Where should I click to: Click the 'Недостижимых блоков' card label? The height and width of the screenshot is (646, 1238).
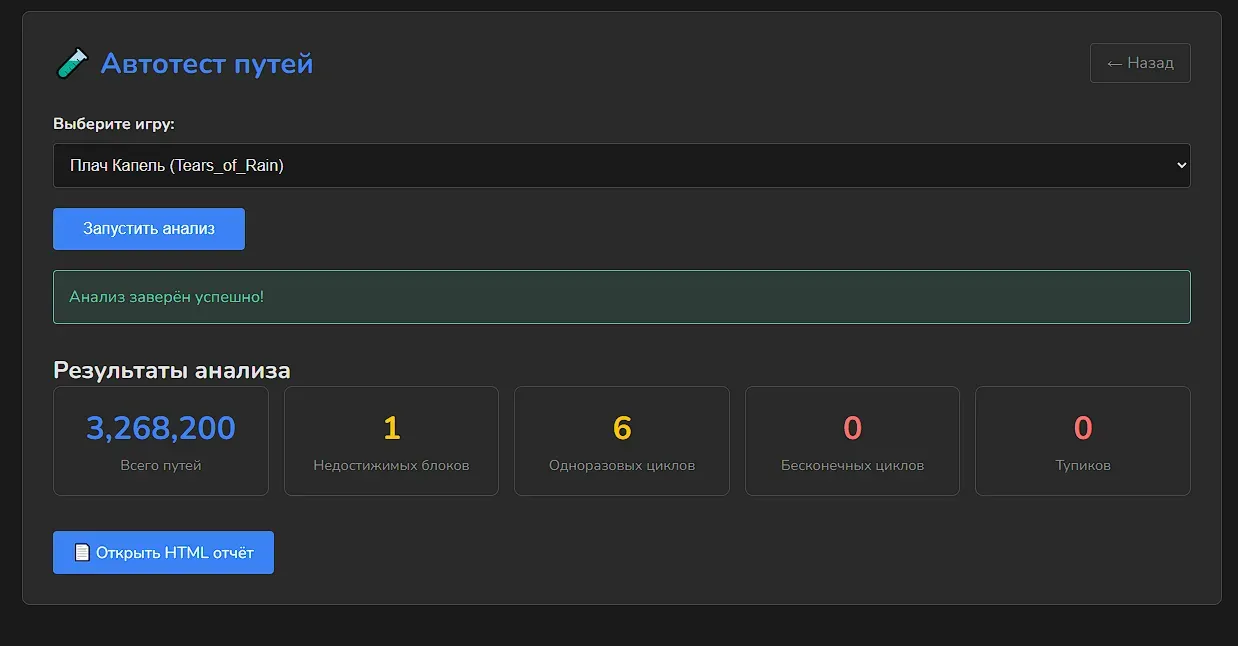tap(391, 465)
